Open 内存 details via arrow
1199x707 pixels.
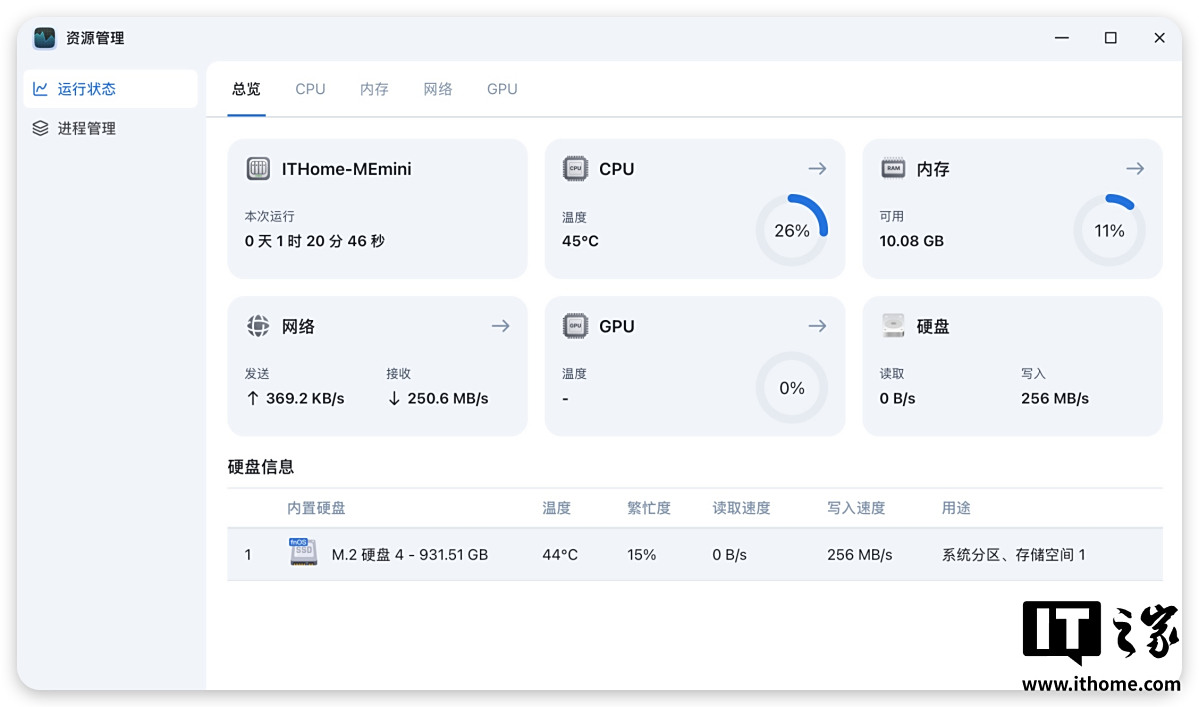[x=1134, y=169]
